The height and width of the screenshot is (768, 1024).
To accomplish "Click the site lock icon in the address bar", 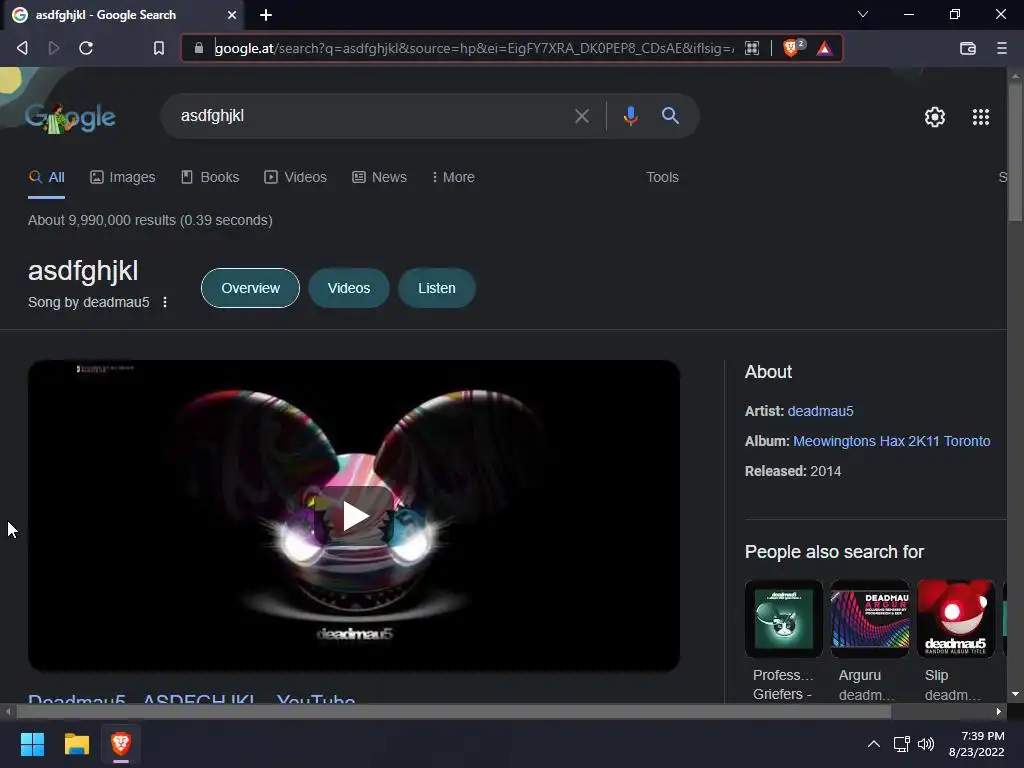I will pos(199,48).
